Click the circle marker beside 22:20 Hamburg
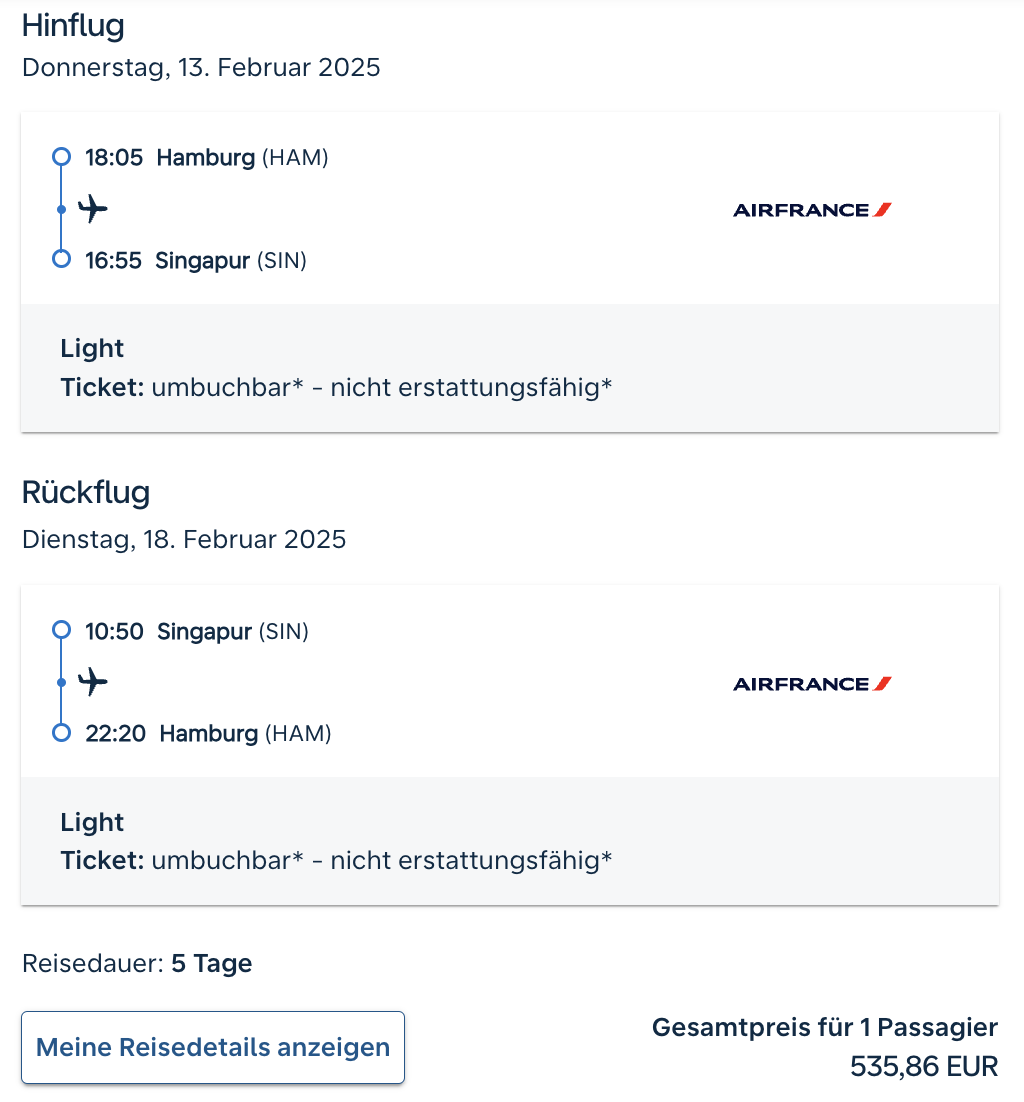The image size is (1024, 1102). [x=61, y=733]
